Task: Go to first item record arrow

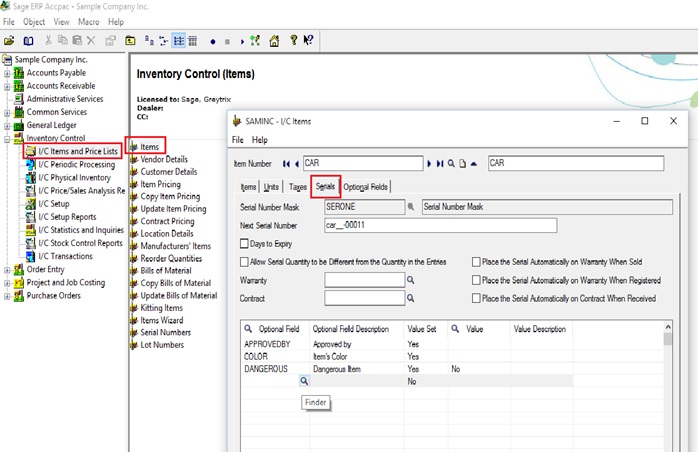Action: (286, 163)
